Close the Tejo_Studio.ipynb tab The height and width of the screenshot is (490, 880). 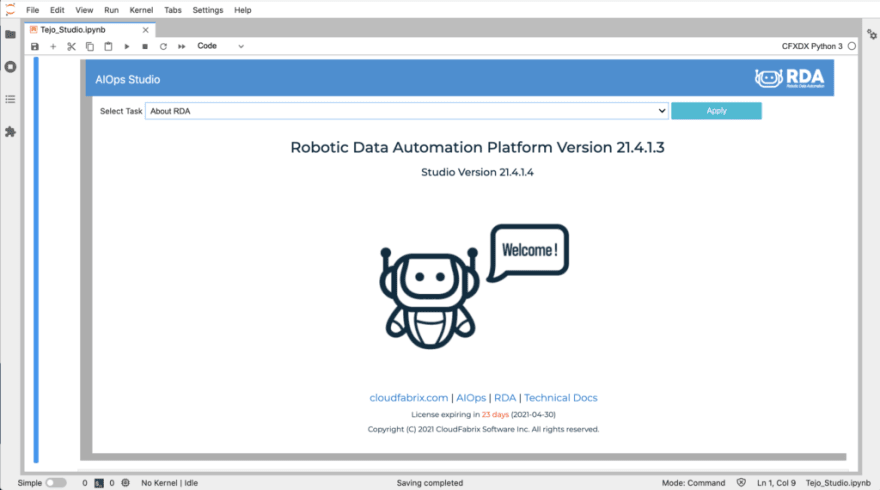pos(145,30)
